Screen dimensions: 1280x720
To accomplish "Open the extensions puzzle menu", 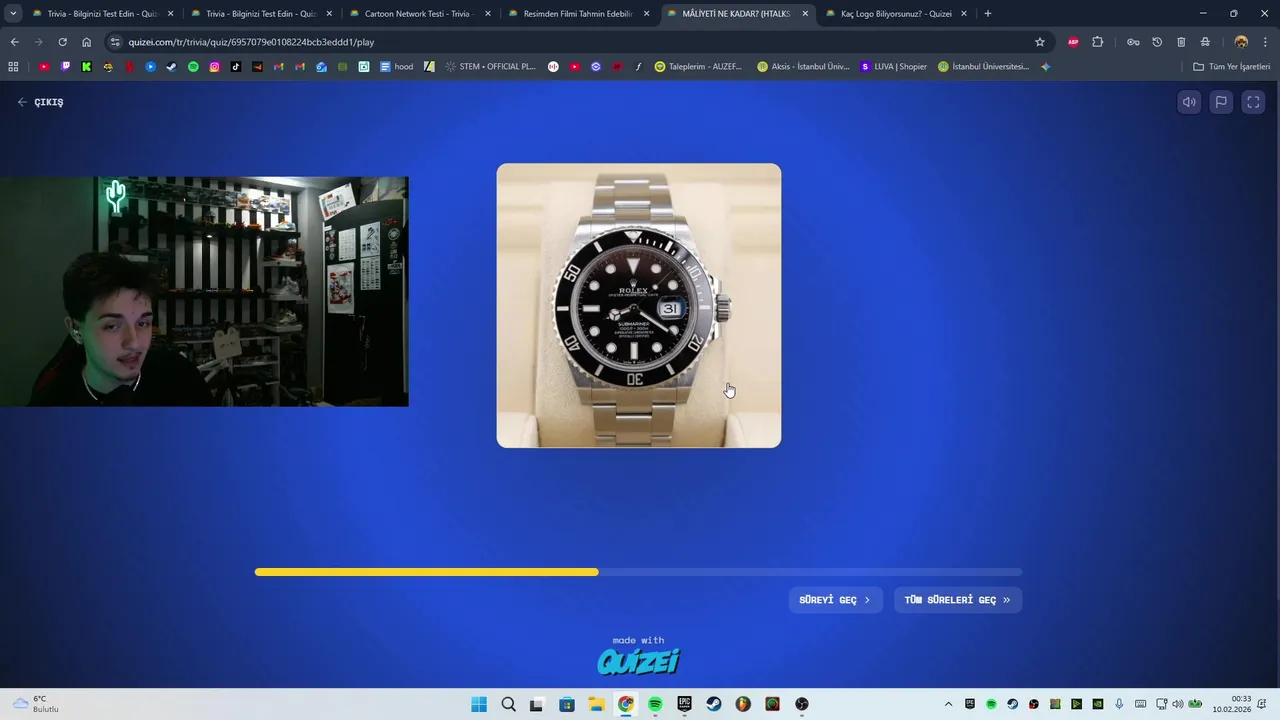I will (1097, 42).
